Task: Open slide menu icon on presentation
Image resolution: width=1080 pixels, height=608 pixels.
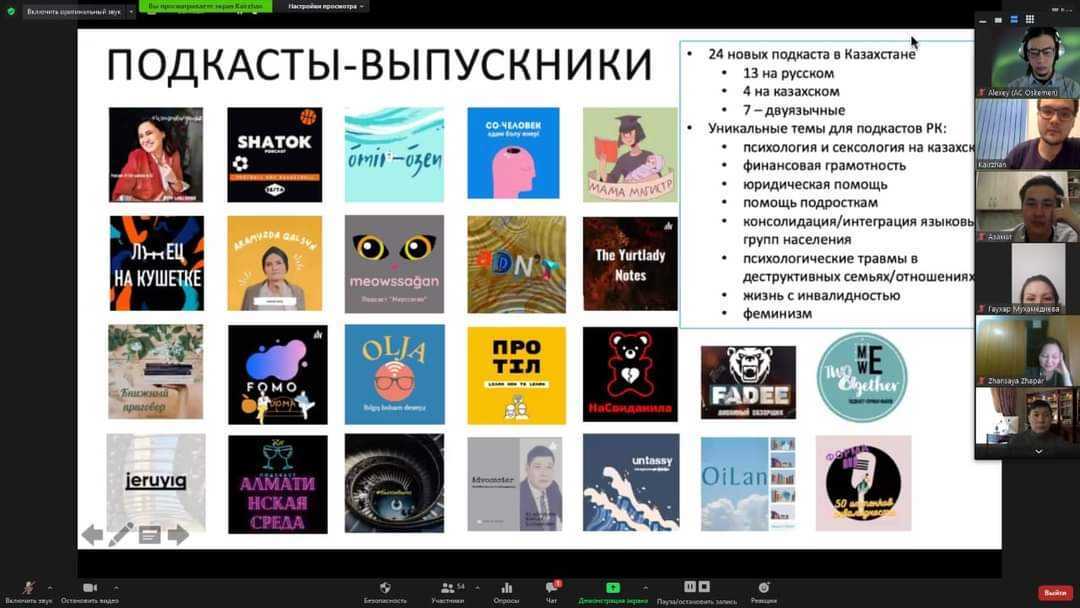Action: pyautogui.click(x=149, y=535)
